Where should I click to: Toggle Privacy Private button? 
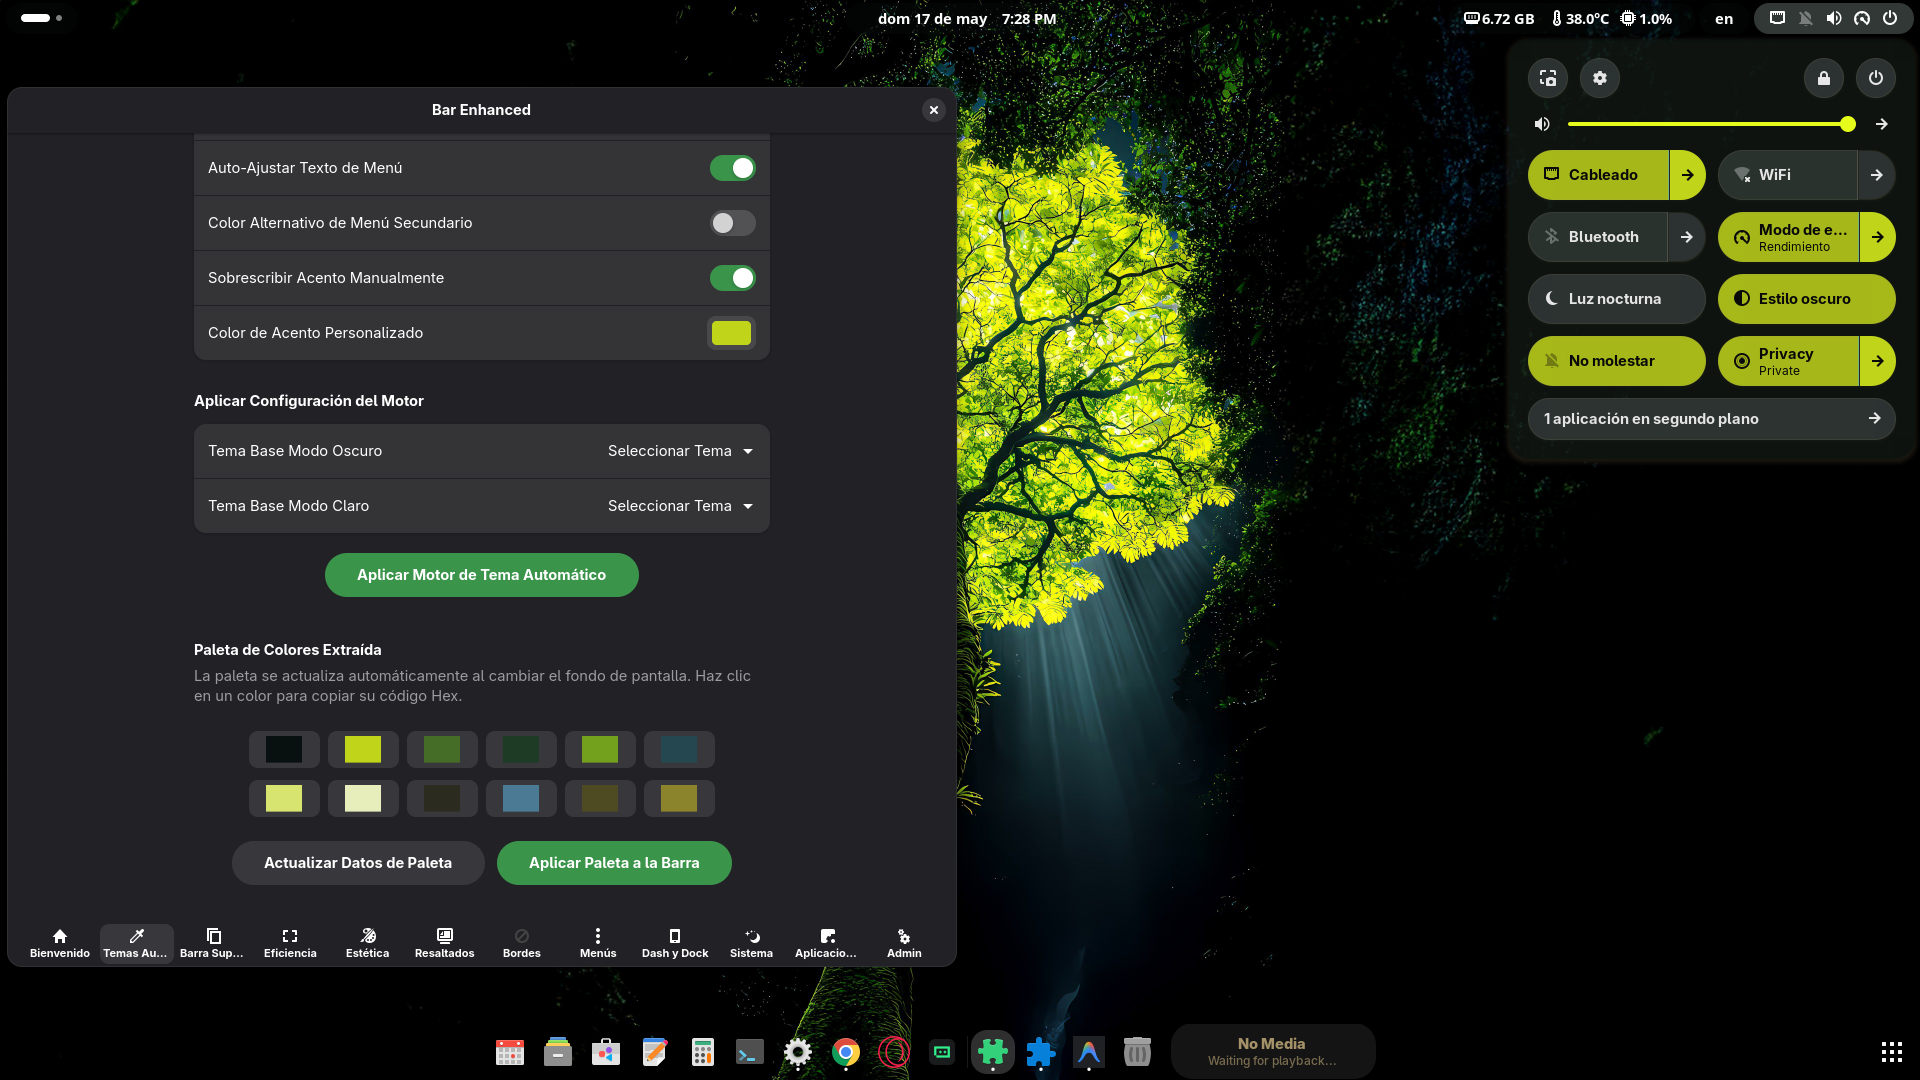[1788, 361]
